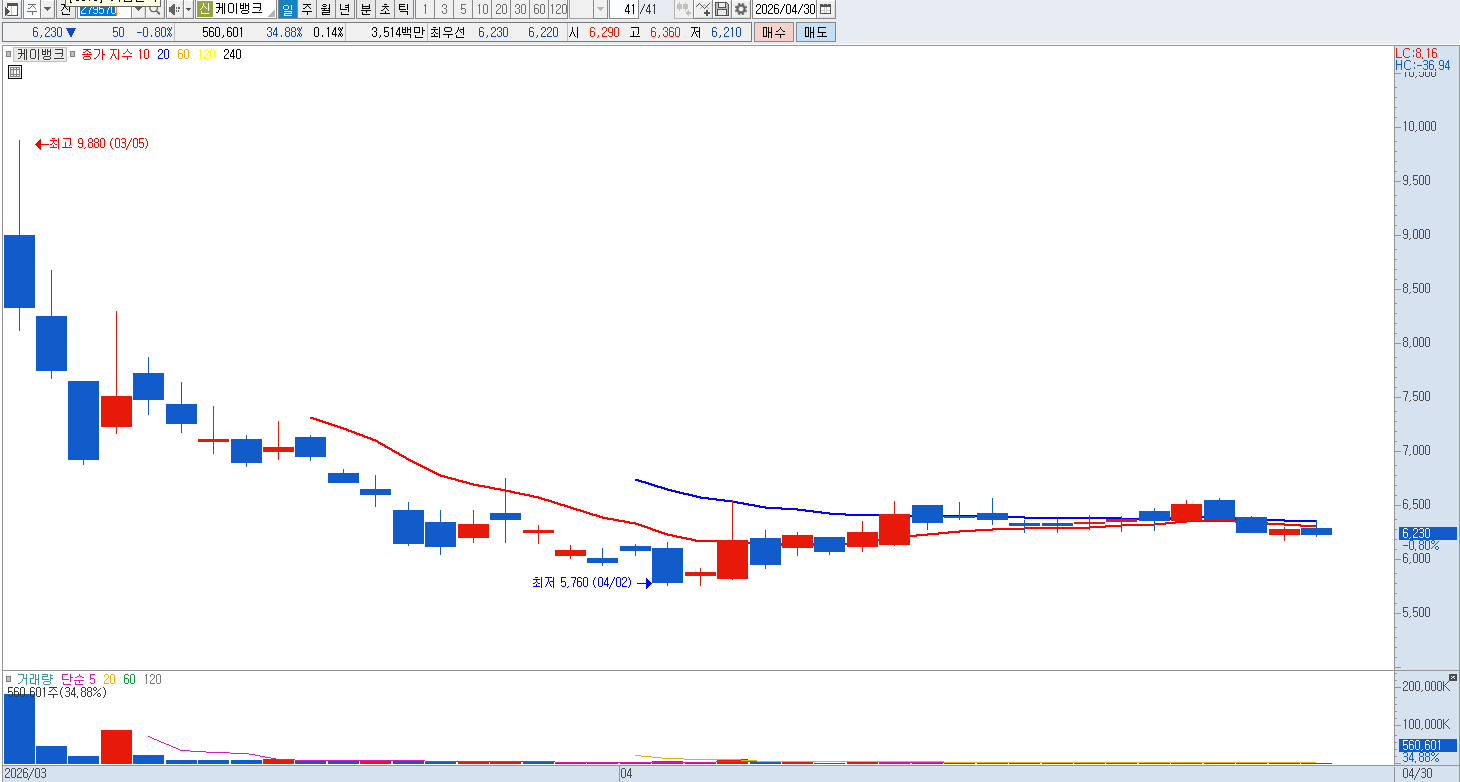Click the add indicator line icon

coord(703,9)
